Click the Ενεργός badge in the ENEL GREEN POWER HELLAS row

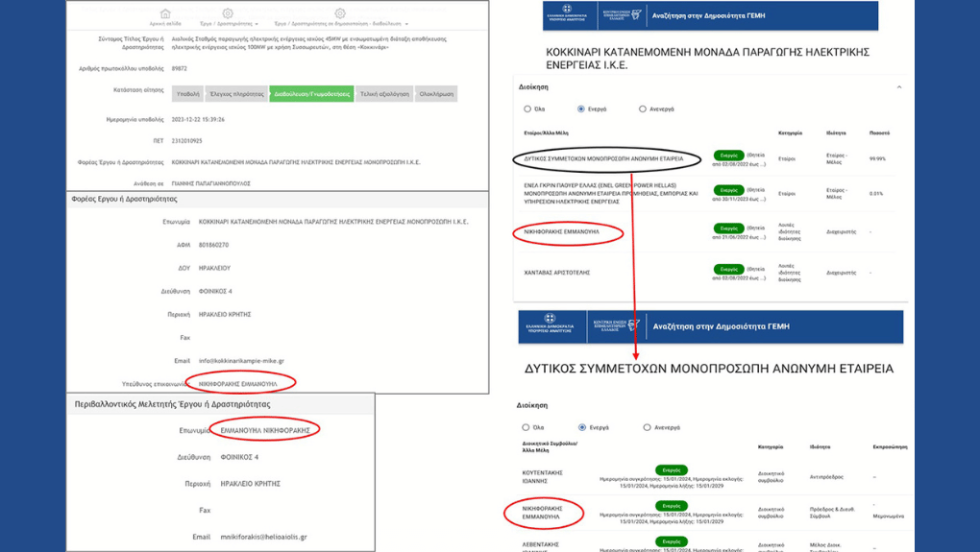click(728, 190)
